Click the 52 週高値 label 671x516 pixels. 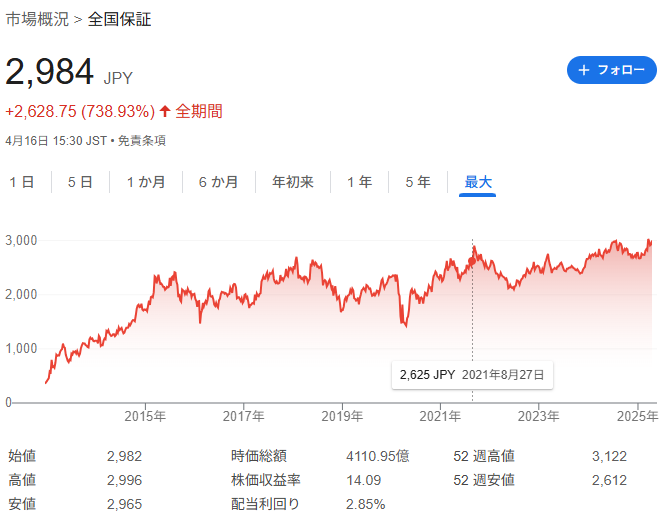pos(484,457)
